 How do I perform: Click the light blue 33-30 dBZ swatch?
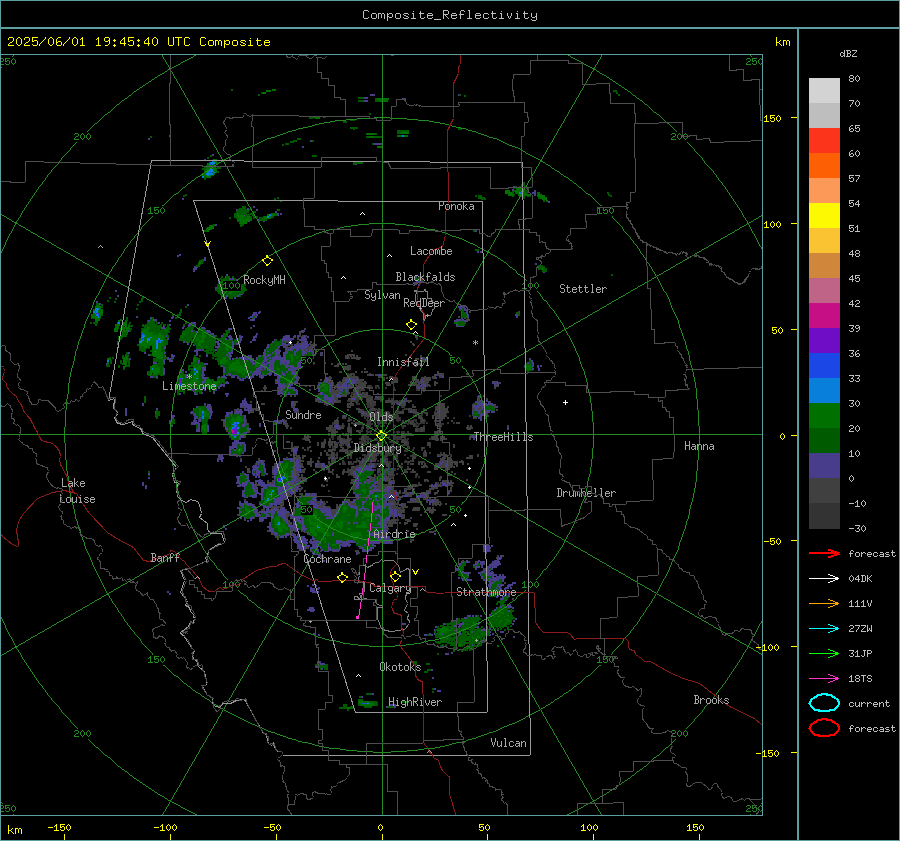click(x=824, y=390)
